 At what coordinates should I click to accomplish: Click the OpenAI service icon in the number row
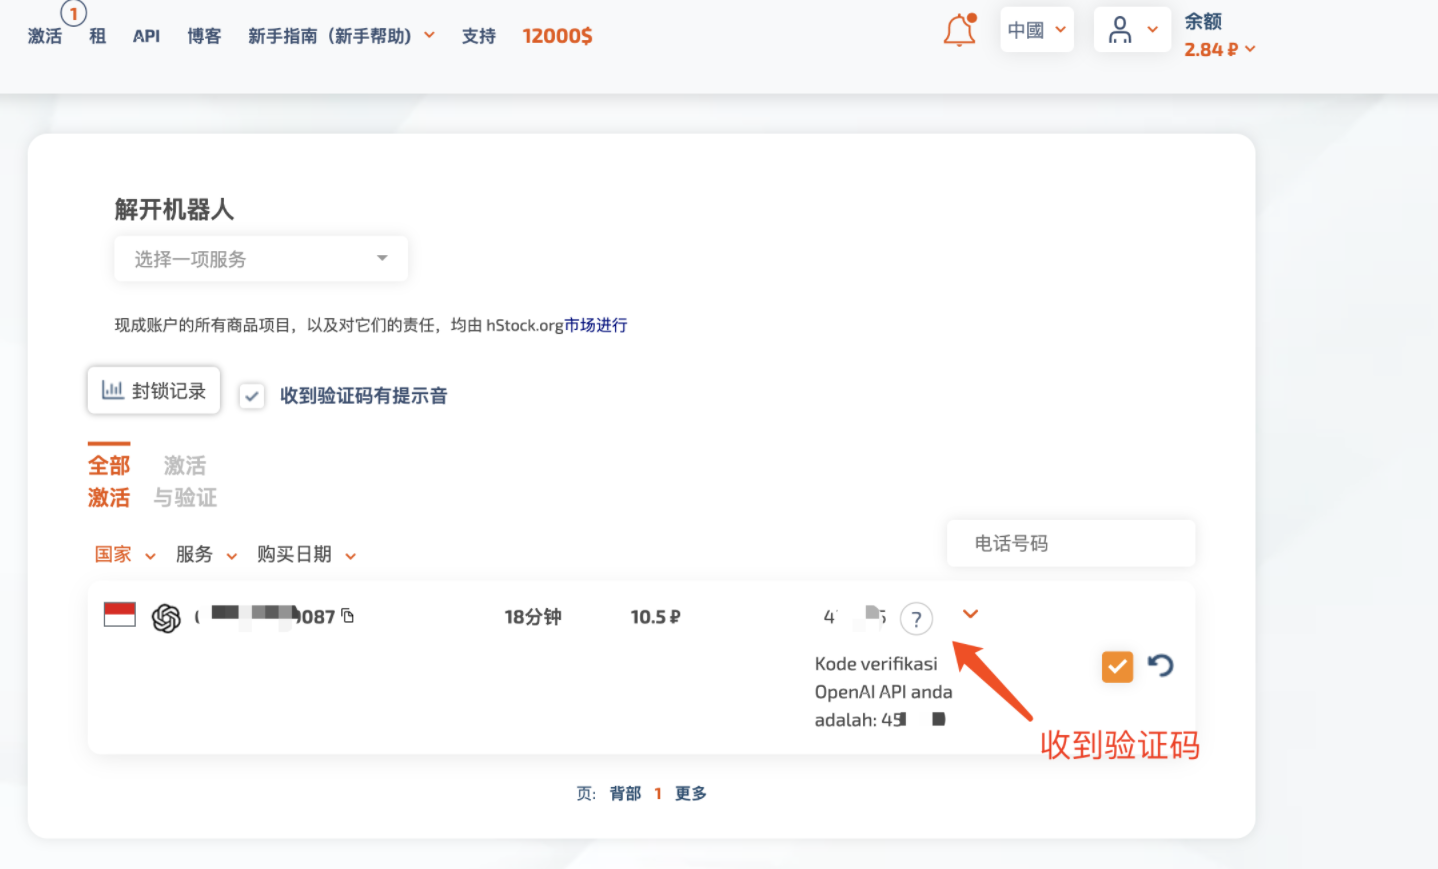(166, 616)
